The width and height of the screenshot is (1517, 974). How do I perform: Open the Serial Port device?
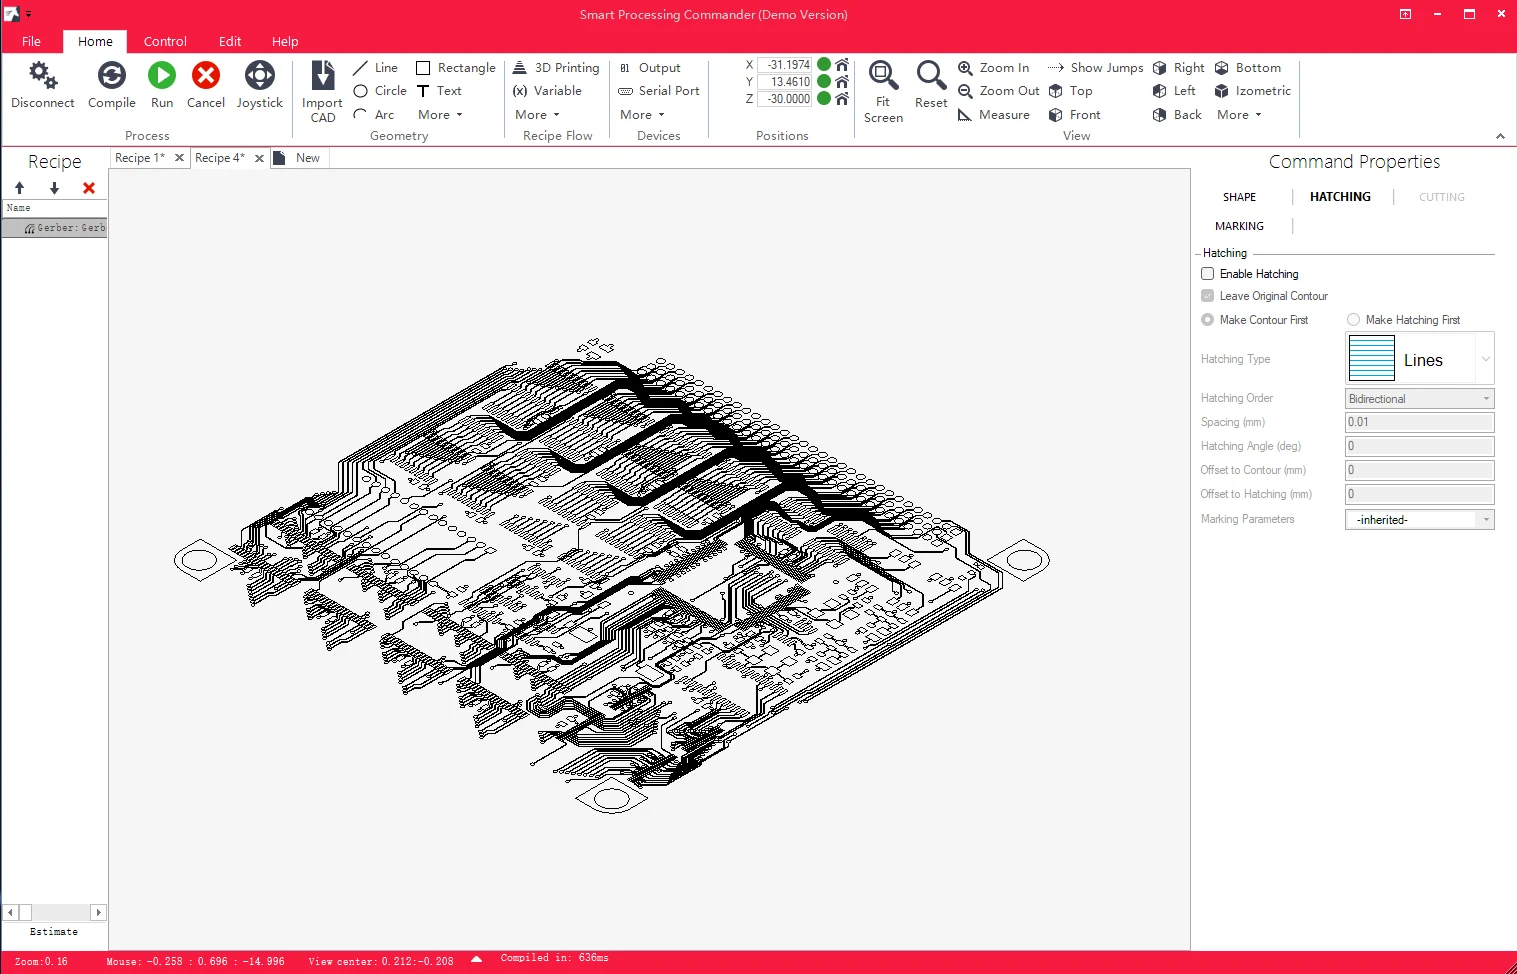659,91
